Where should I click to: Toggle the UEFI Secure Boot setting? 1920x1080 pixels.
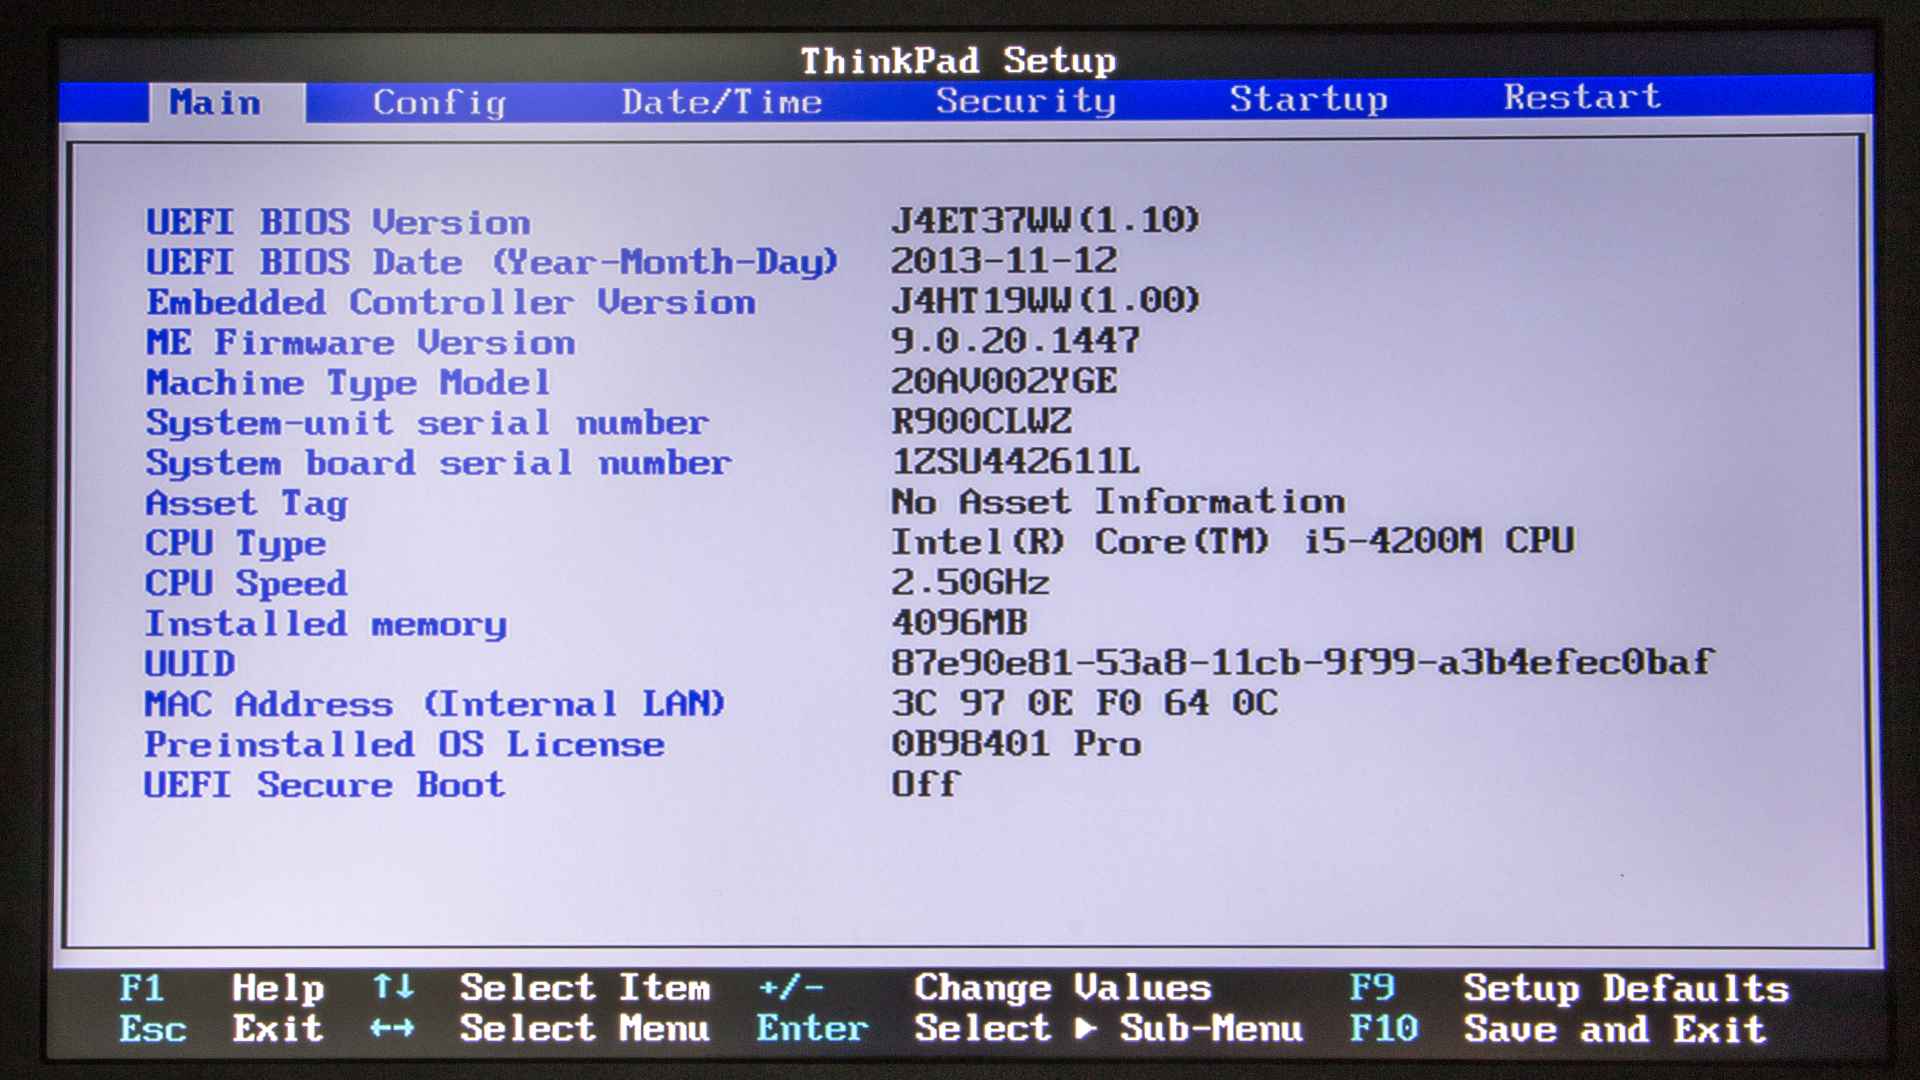pos(323,784)
